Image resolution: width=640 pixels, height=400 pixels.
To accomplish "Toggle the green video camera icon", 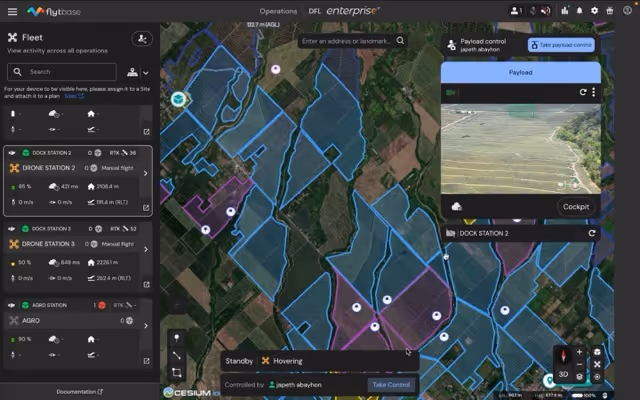I will click(x=451, y=93).
